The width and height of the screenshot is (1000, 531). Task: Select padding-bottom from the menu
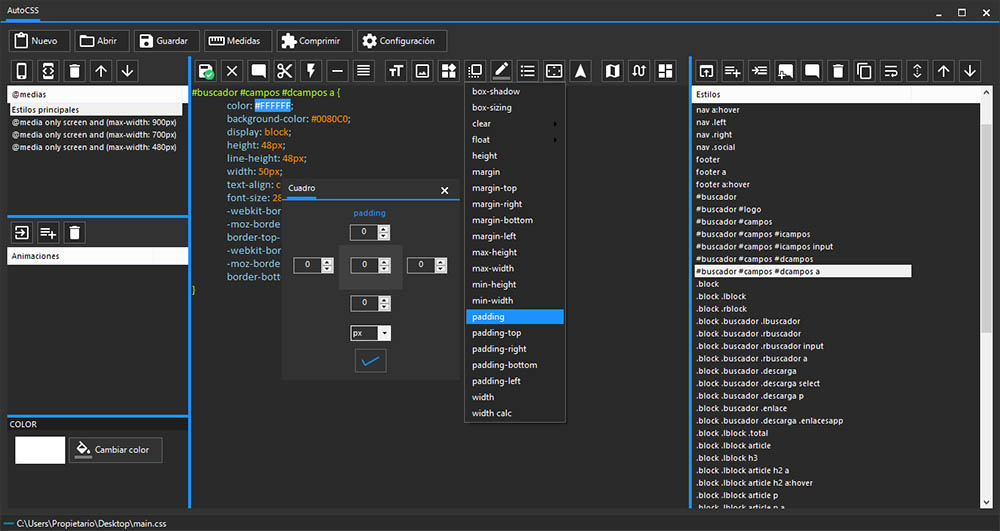(515, 365)
